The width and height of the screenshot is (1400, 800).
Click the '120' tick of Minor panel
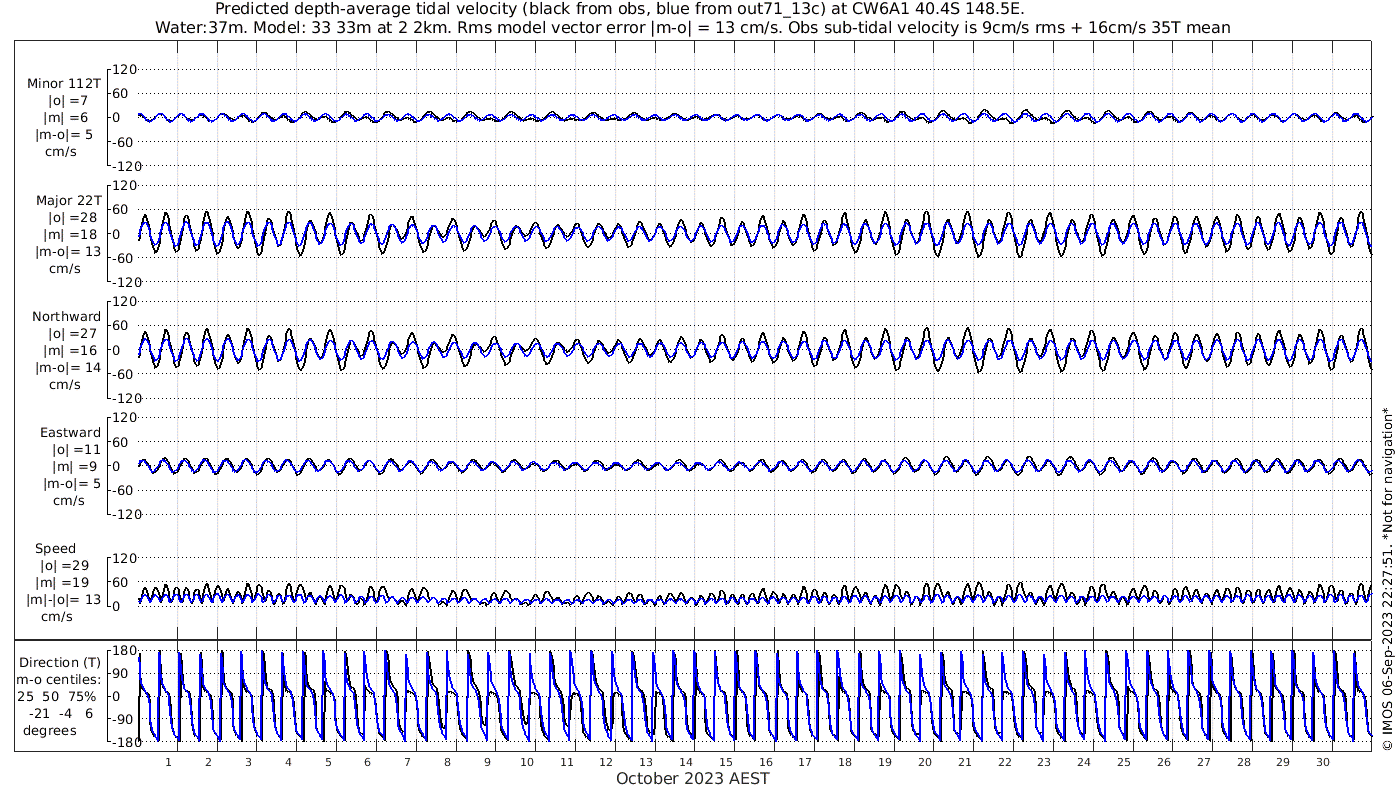[x=123, y=69]
